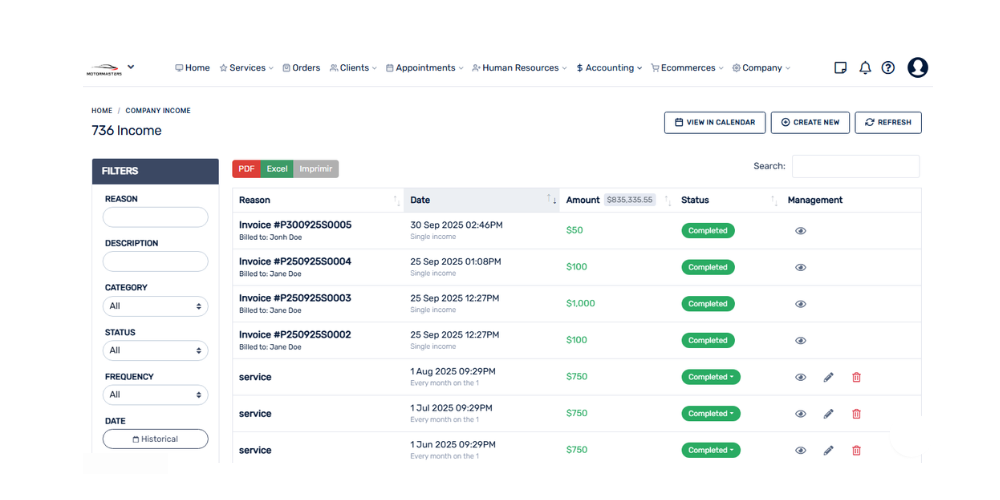Click the Create New button
The width and height of the screenshot is (1000, 500).
pyautogui.click(x=810, y=122)
